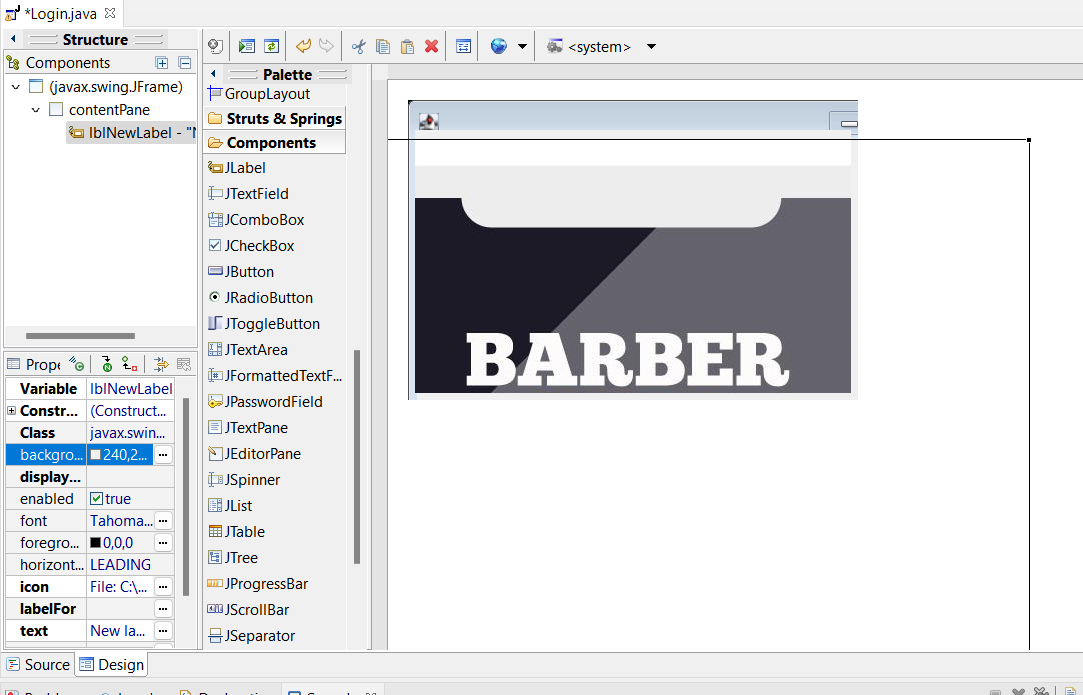Click the palette vertical scrollbar

point(357,457)
